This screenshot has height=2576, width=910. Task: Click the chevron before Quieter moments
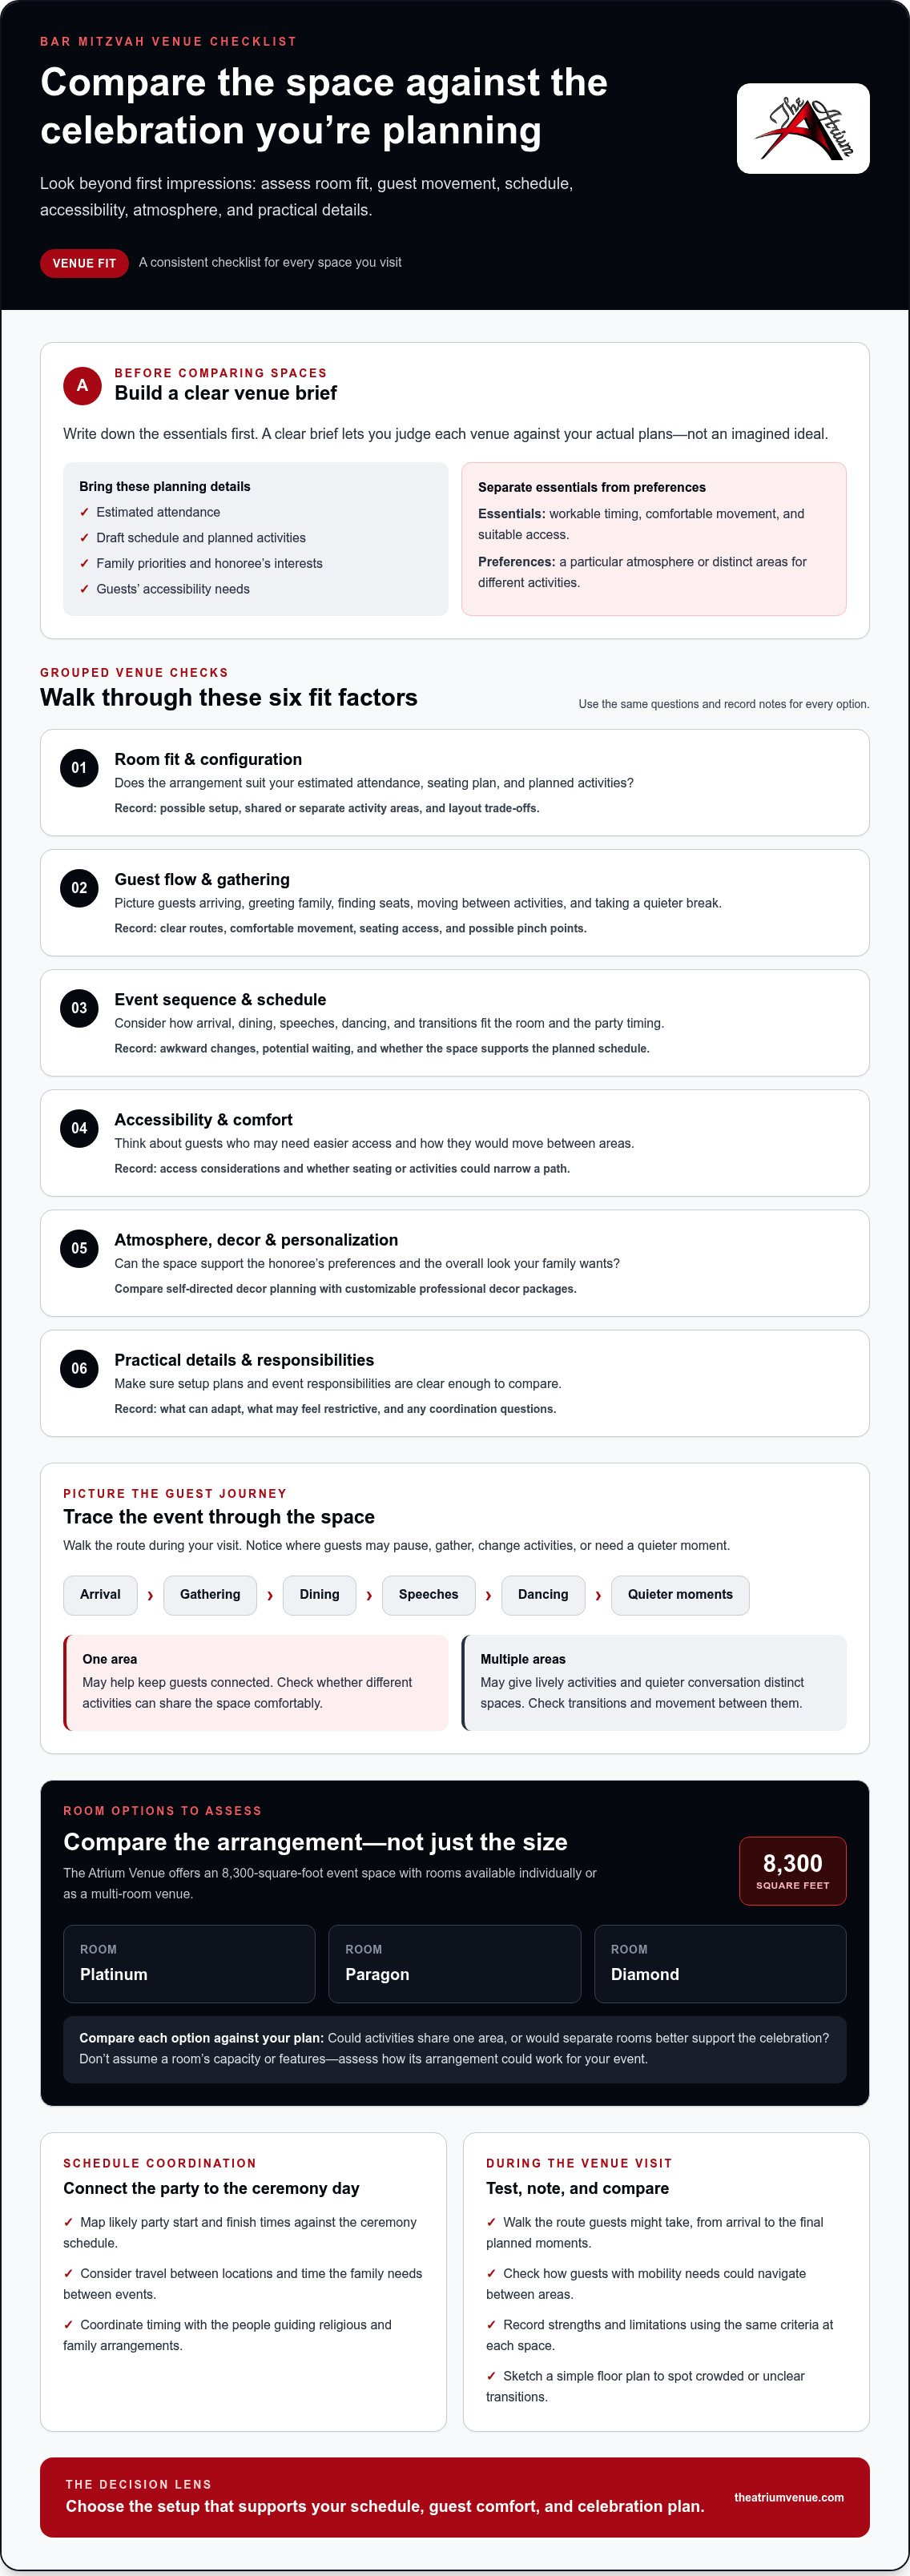(598, 1596)
